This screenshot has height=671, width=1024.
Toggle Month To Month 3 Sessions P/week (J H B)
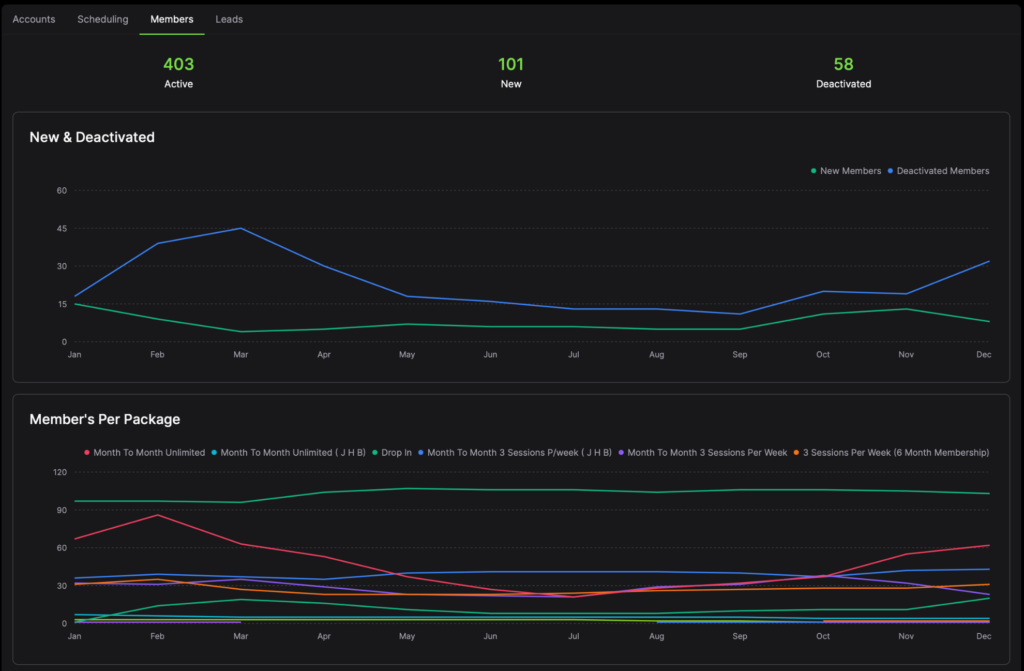pos(519,453)
